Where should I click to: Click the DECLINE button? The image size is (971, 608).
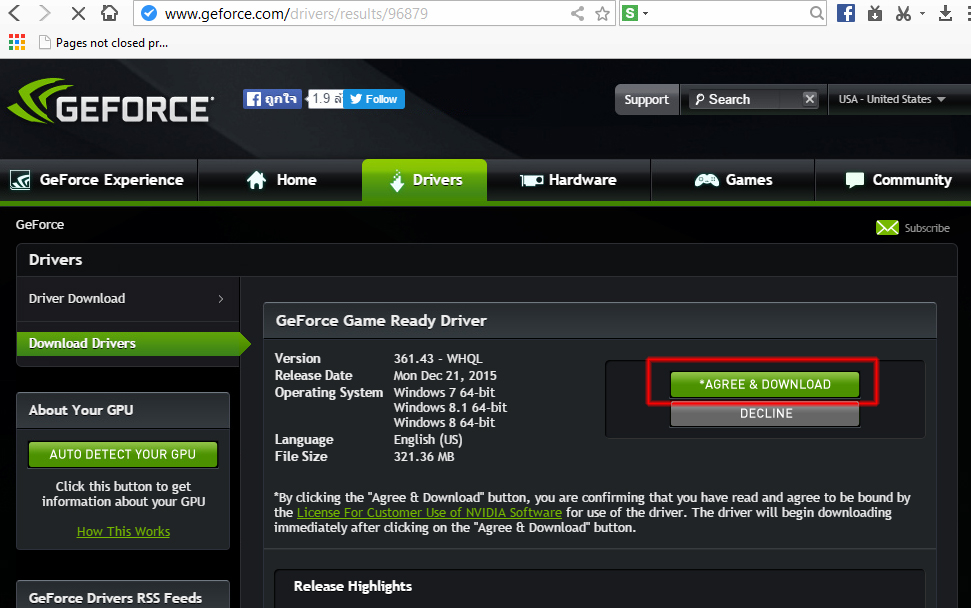pyautogui.click(x=765, y=414)
